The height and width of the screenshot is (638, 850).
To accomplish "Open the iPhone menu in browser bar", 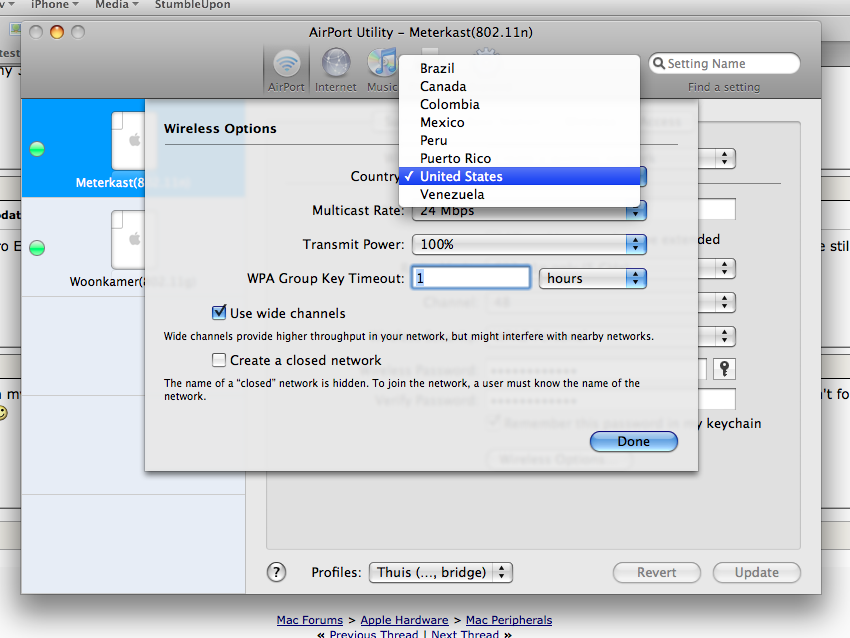I will tap(55, 5).
